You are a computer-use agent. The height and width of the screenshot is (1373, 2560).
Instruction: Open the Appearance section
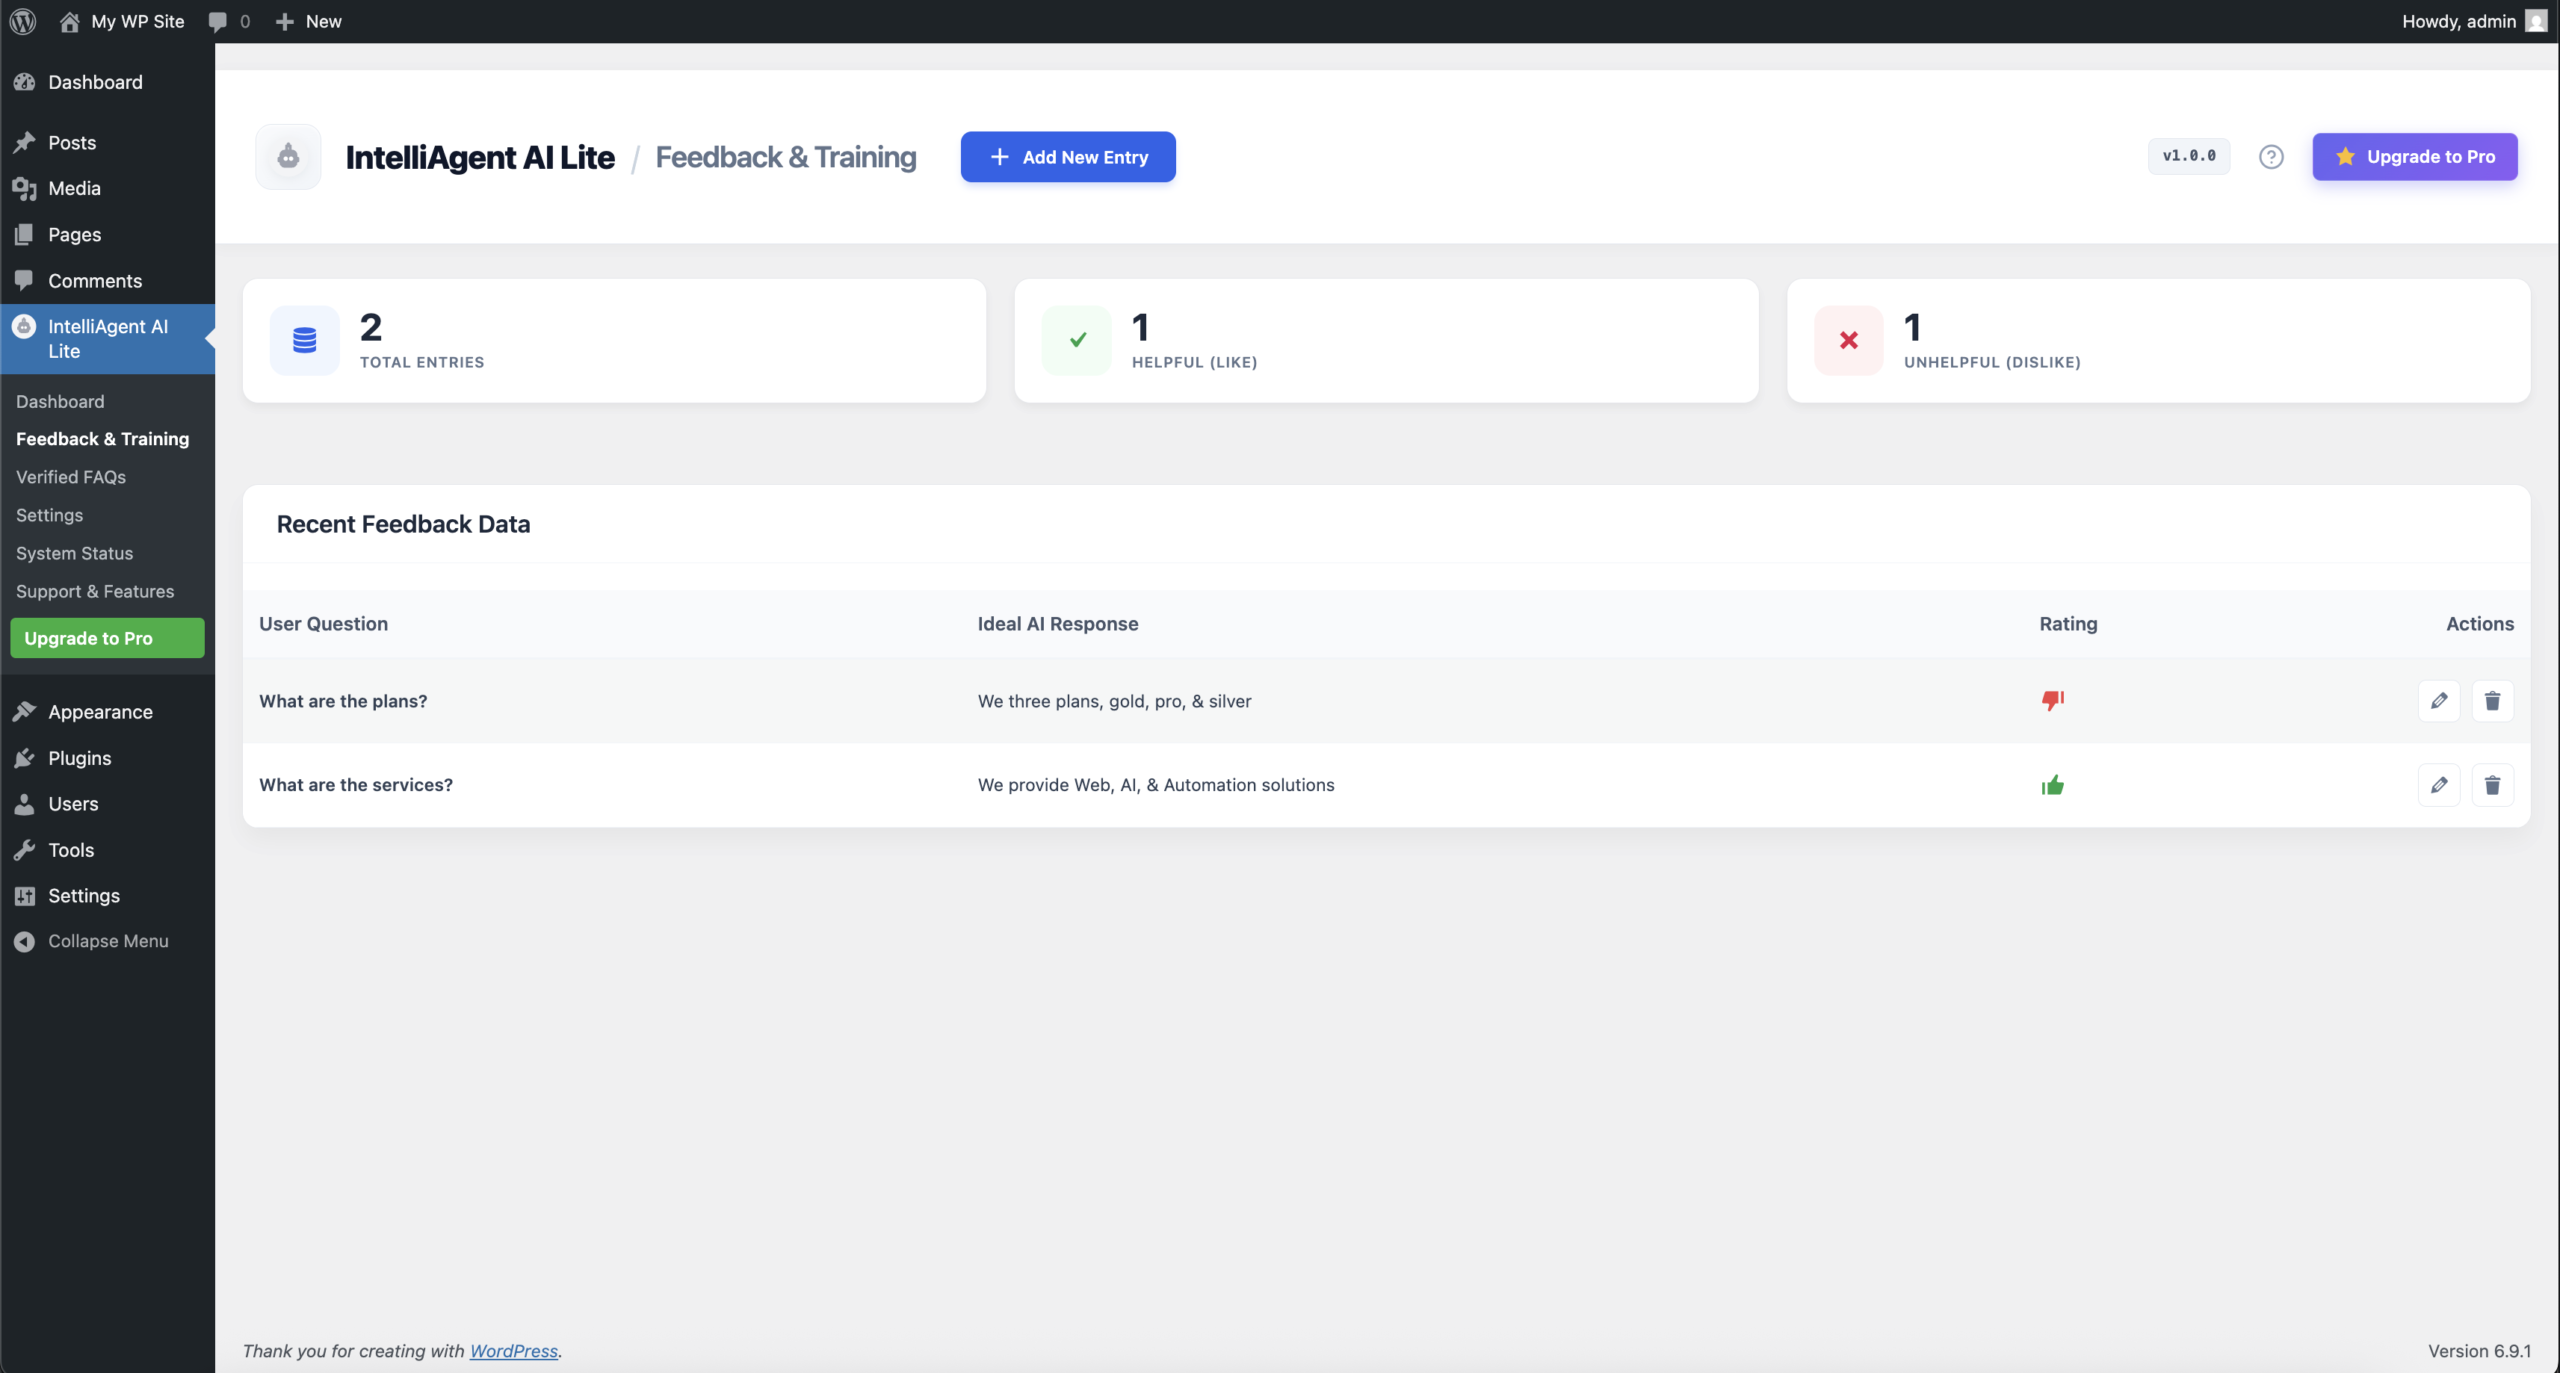point(98,711)
